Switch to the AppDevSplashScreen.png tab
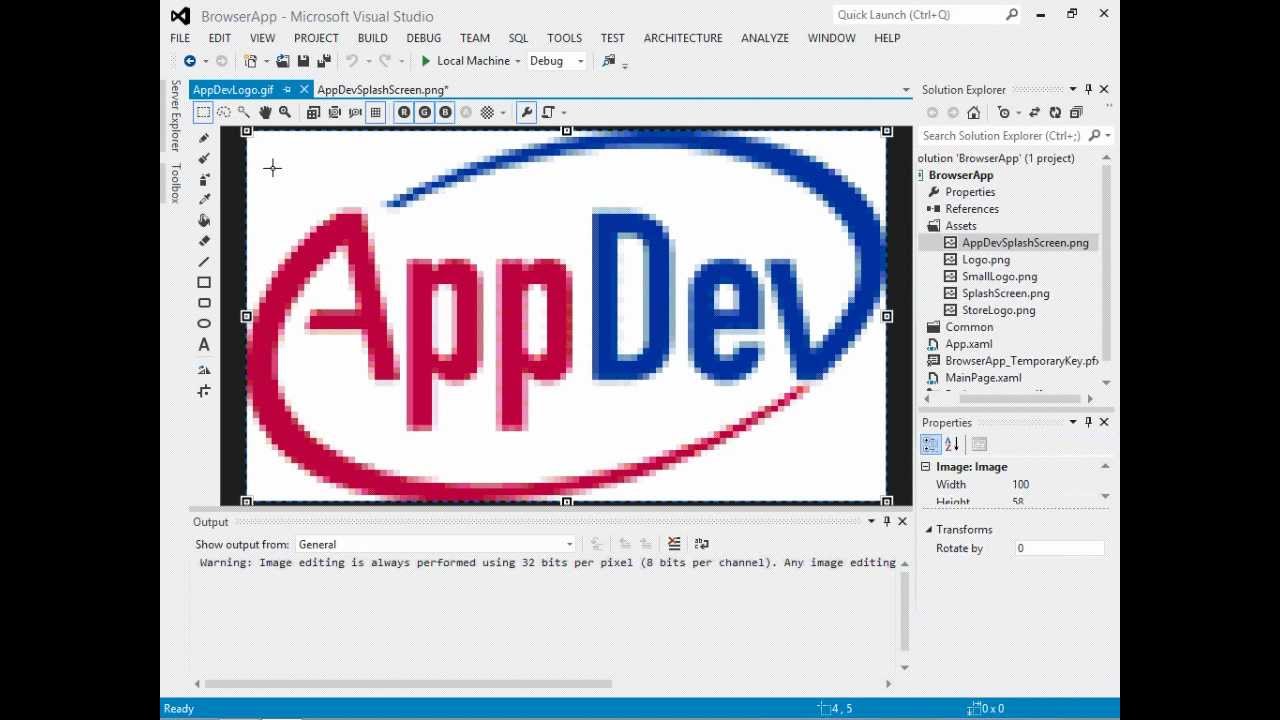This screenshot has height=720, width=1280. click(382, 90)
